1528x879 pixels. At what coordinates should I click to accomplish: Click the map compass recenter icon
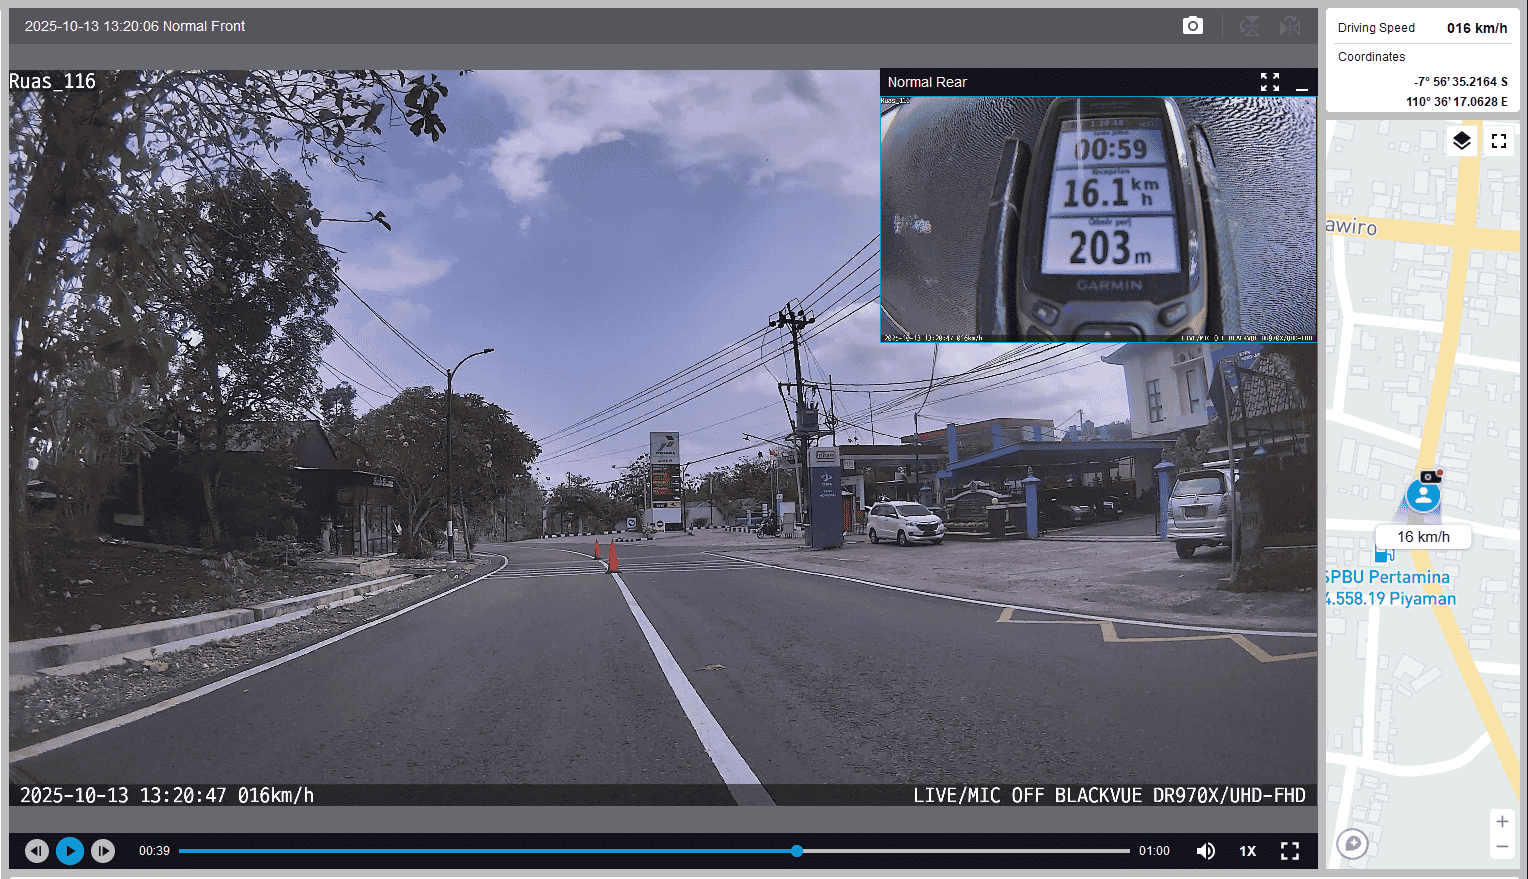(x=1353, y=844)
